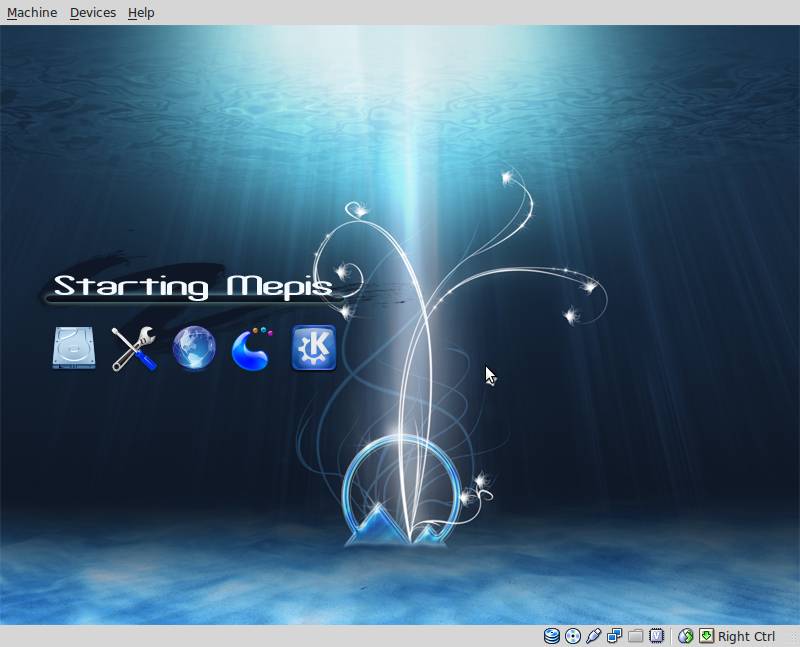This screenshot has height=647, width=800.
Task: Click the mouse integration status icon
Action: (686, 636)
